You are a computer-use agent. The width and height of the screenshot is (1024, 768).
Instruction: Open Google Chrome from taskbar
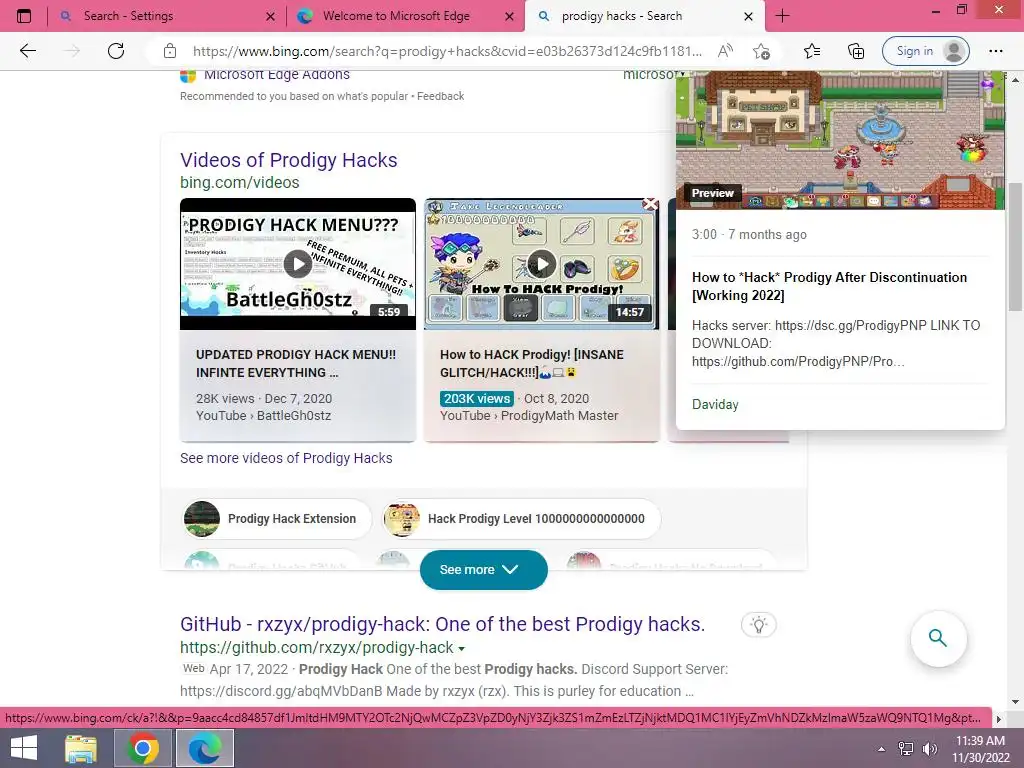coord(143,748)
